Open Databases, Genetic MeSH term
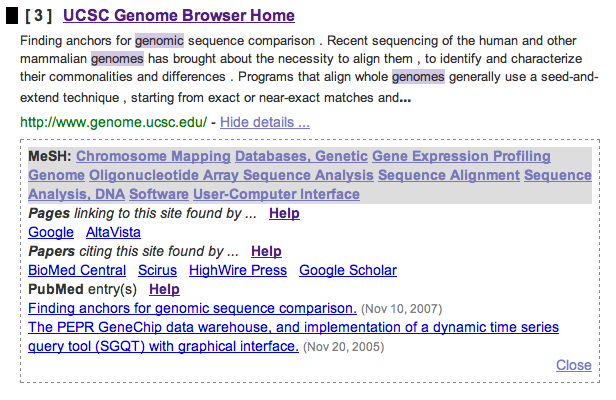 pyautogui.click(x=301, y=156)
